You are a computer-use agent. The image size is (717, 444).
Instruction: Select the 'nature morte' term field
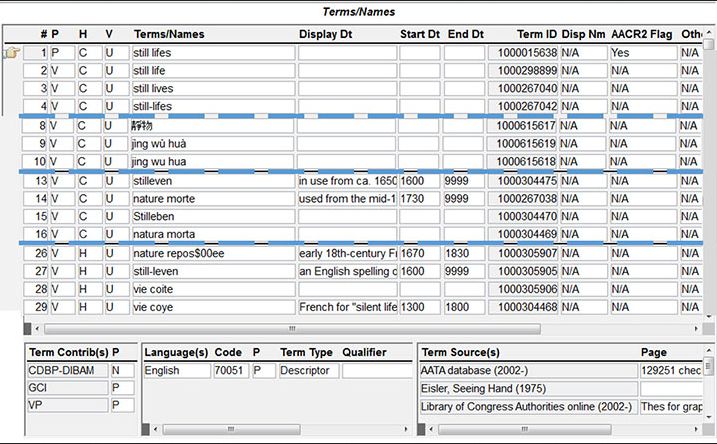[214, 199]
